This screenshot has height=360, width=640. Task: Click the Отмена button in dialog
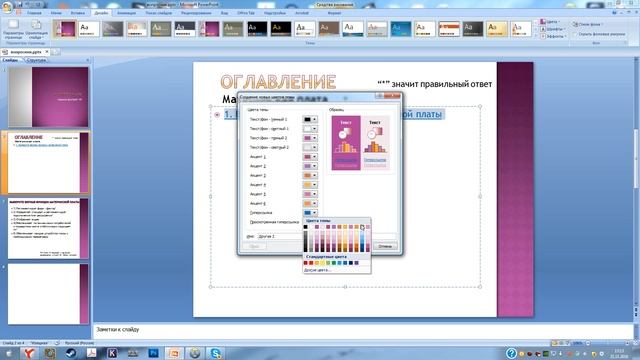[385, 246]
